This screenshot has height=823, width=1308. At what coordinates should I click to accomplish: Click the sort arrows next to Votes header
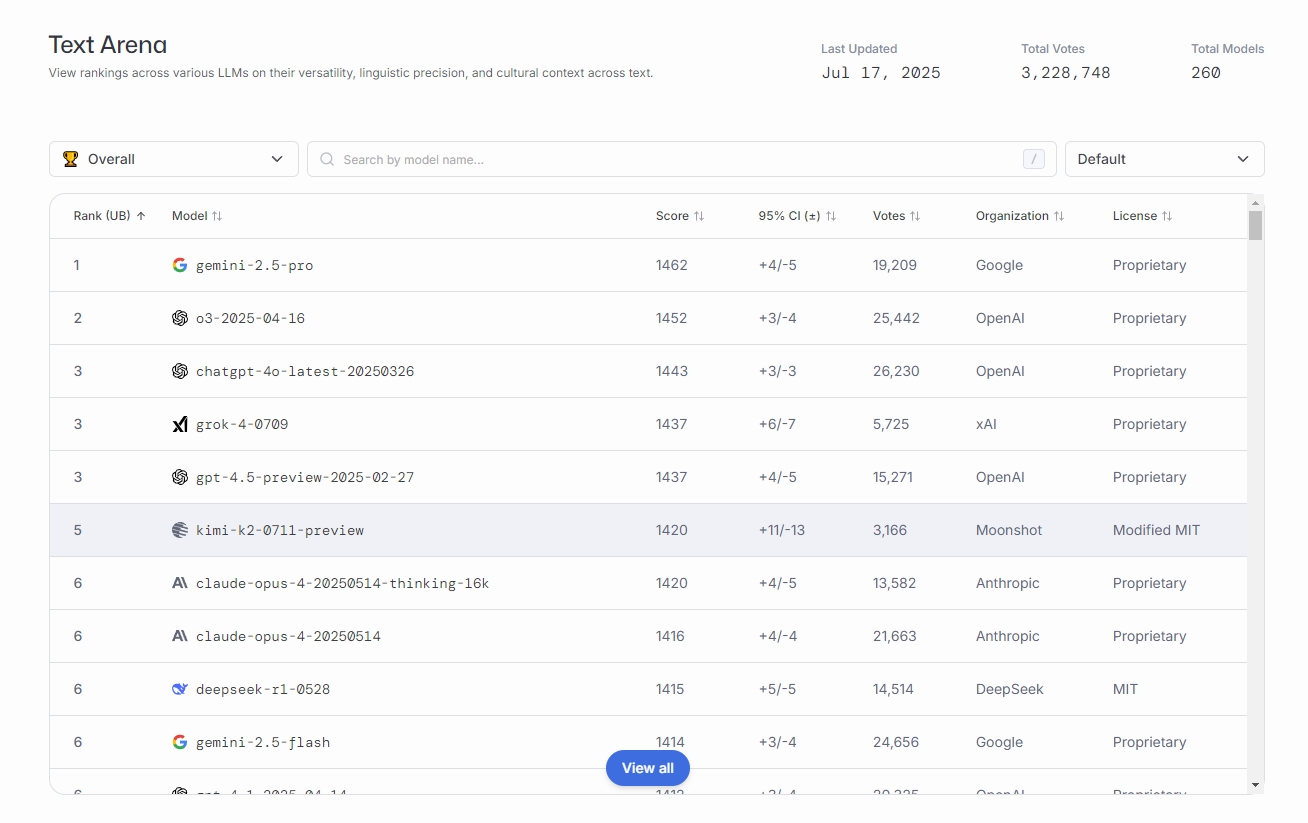click(915, 216)
